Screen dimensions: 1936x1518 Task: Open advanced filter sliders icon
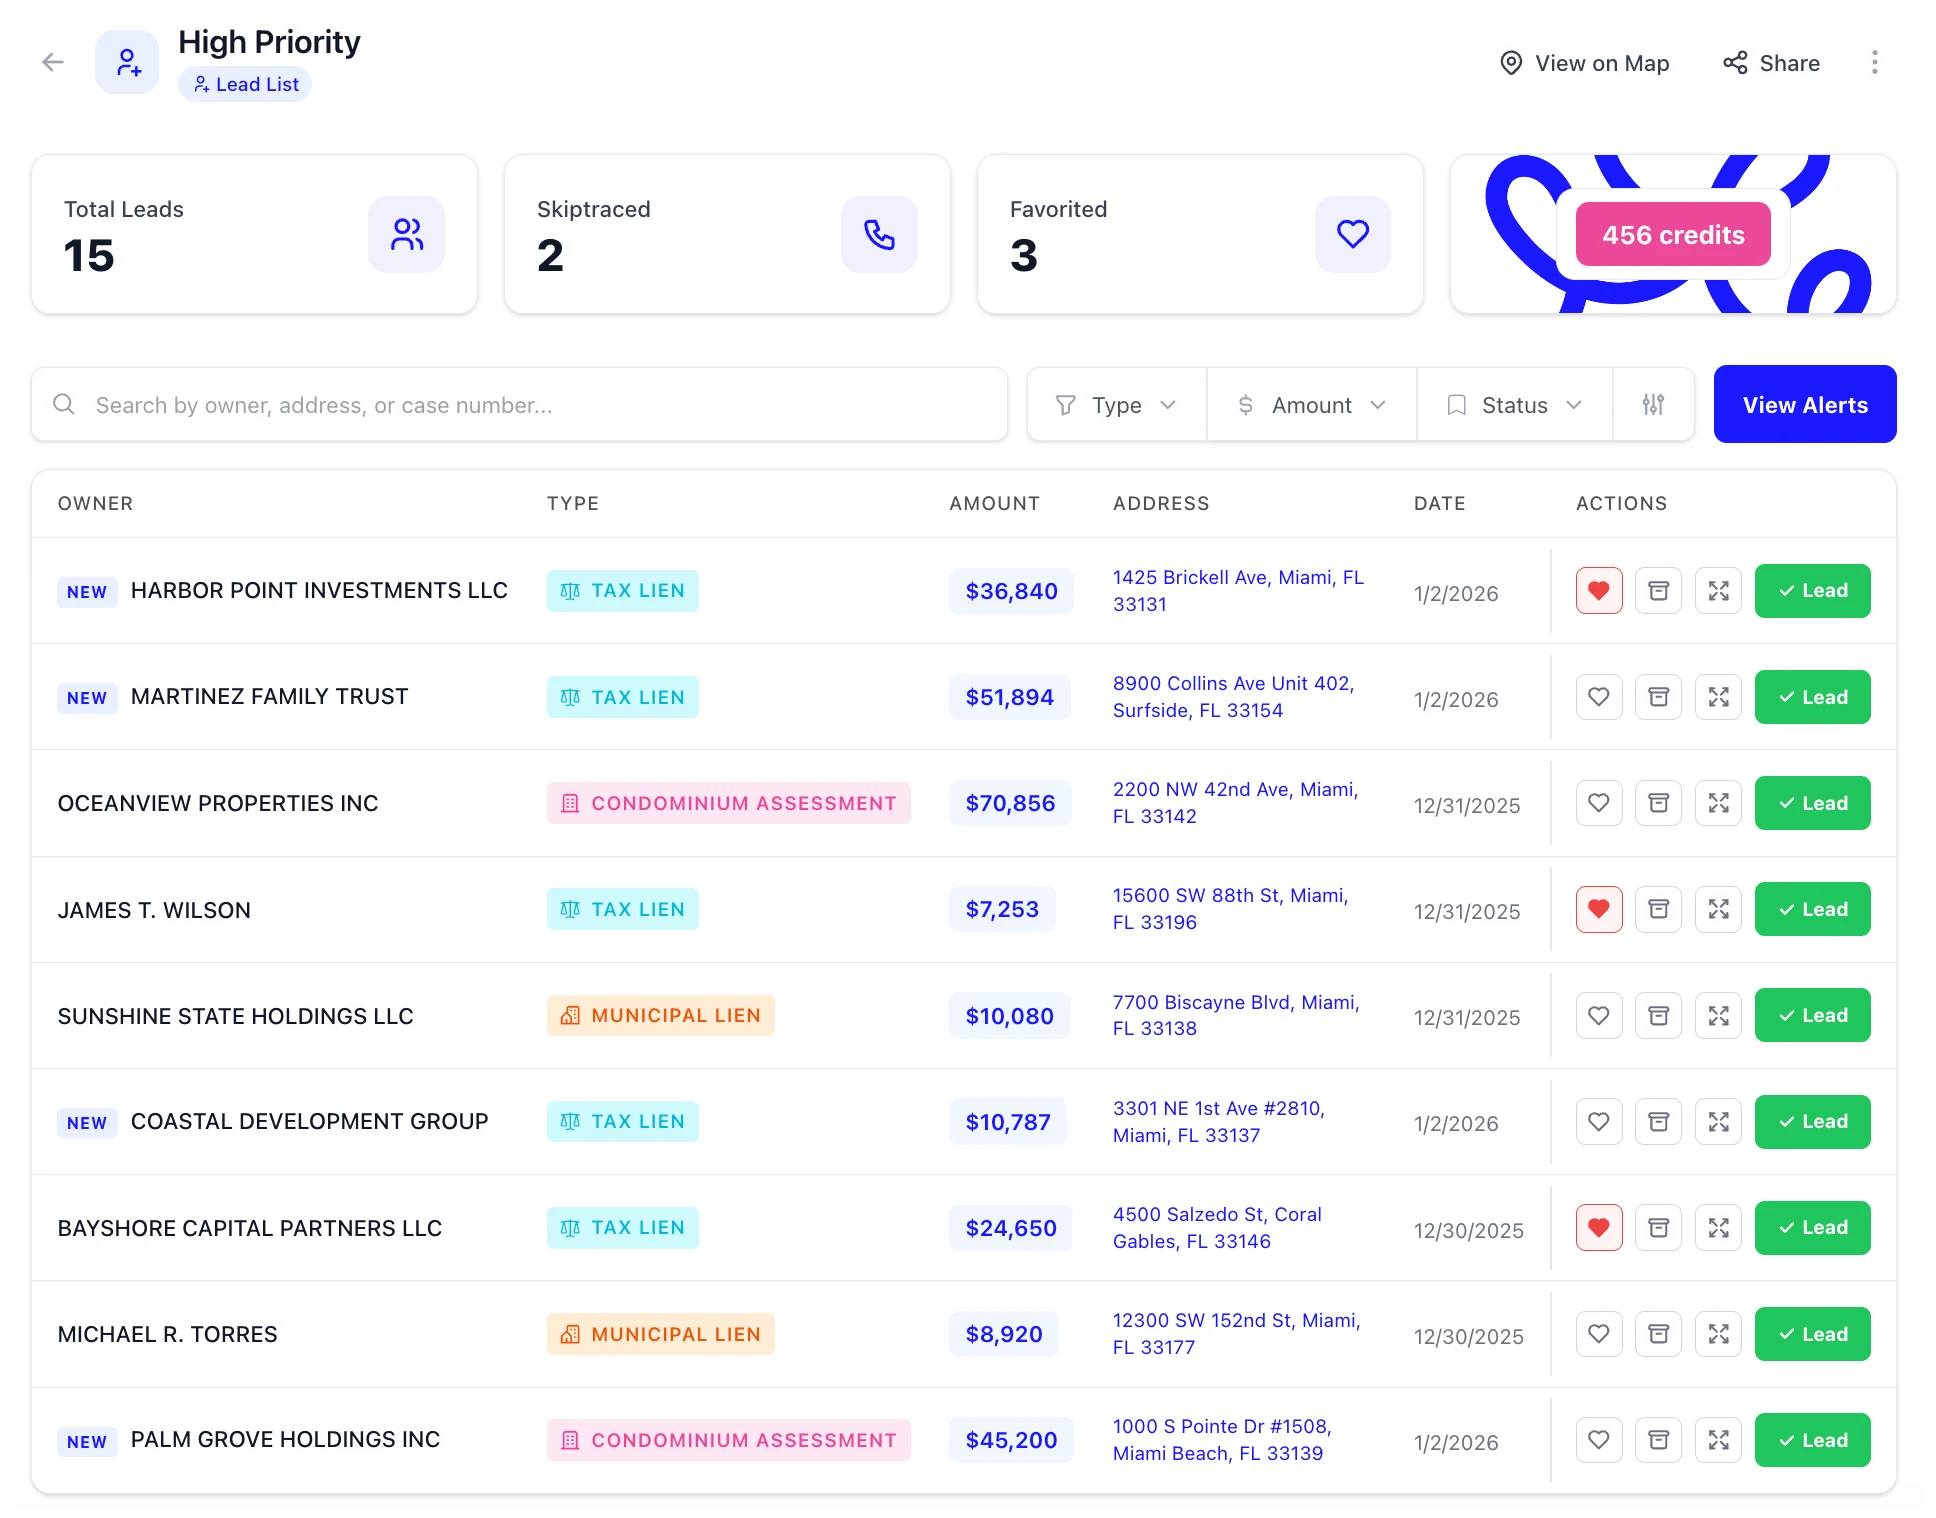pyautogui.click(x=1653, y=404)
